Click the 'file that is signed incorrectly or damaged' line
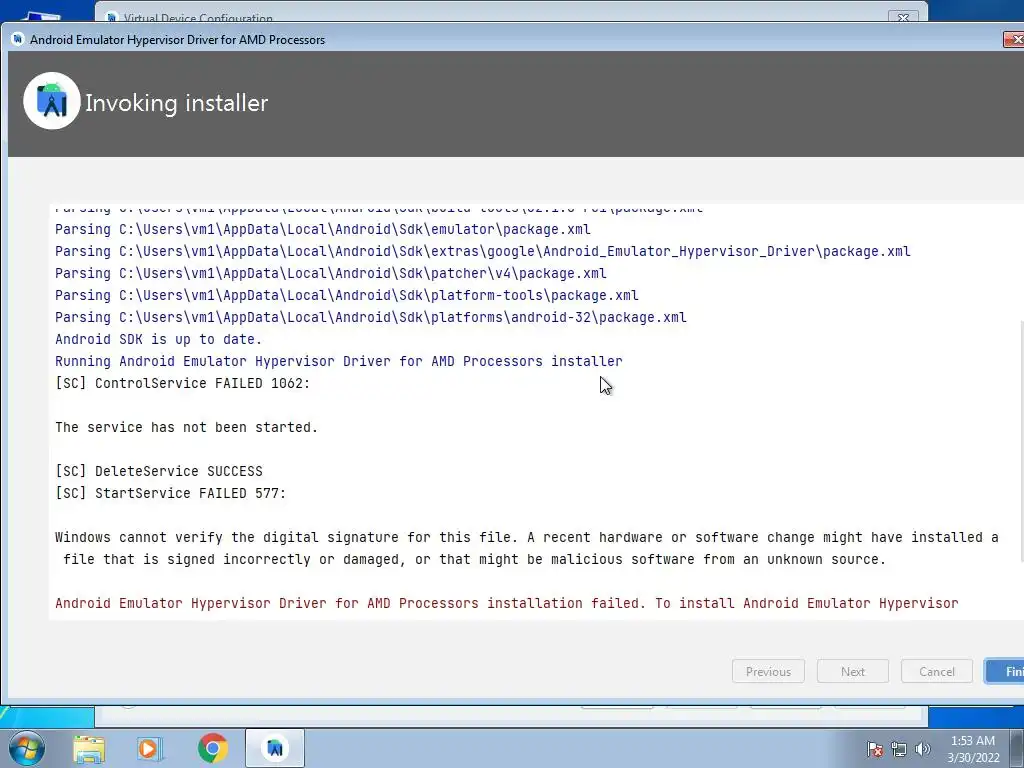Viewport: 1024px width, 768px height. click(x=475, y=560)
